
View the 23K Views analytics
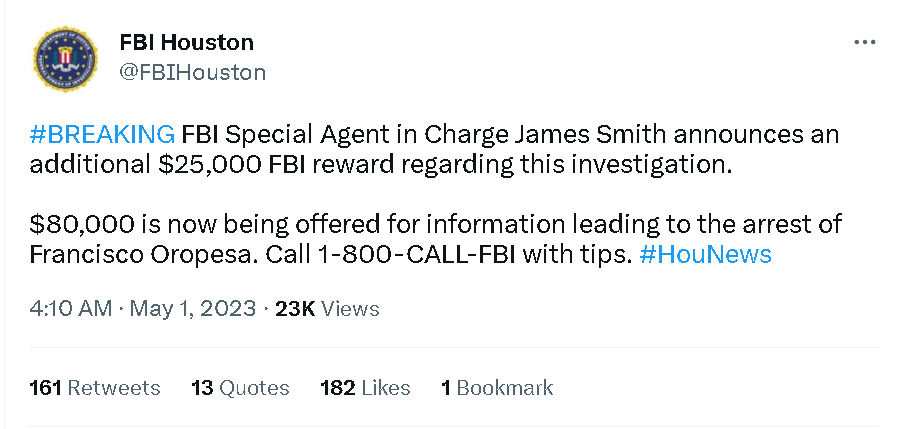coord(327,309)
